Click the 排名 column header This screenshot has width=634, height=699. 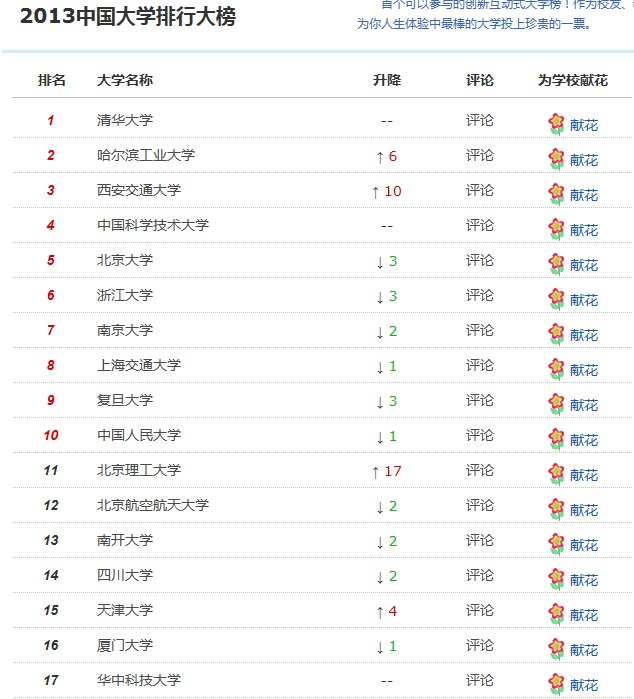(x=52, y=80)
